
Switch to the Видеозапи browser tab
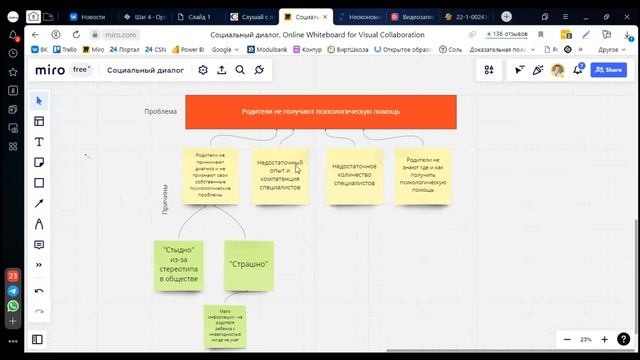[x=413, y=17]
